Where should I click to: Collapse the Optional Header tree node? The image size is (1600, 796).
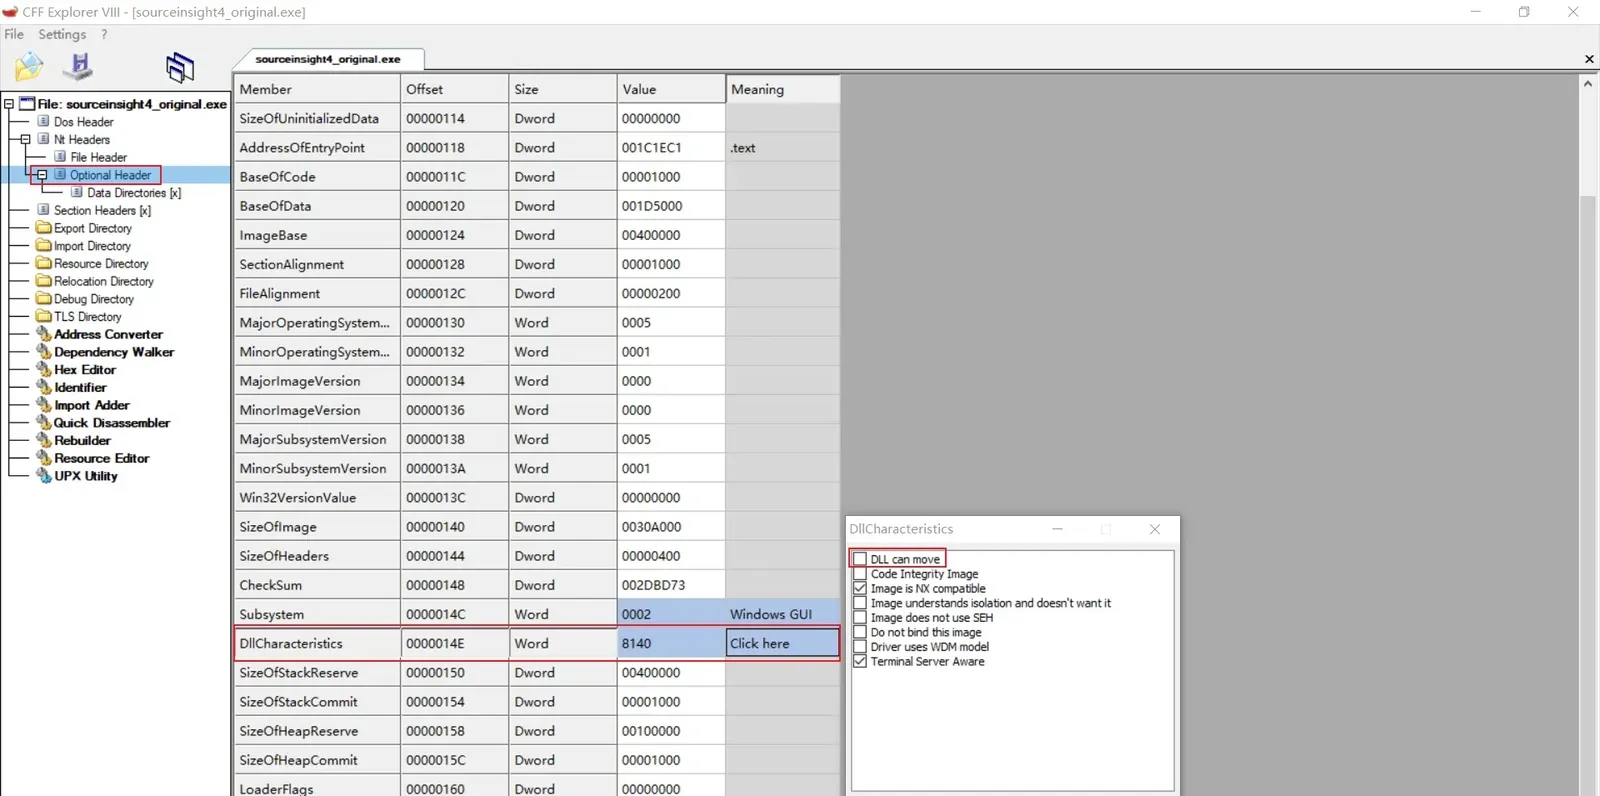click(x=42, y=175)
